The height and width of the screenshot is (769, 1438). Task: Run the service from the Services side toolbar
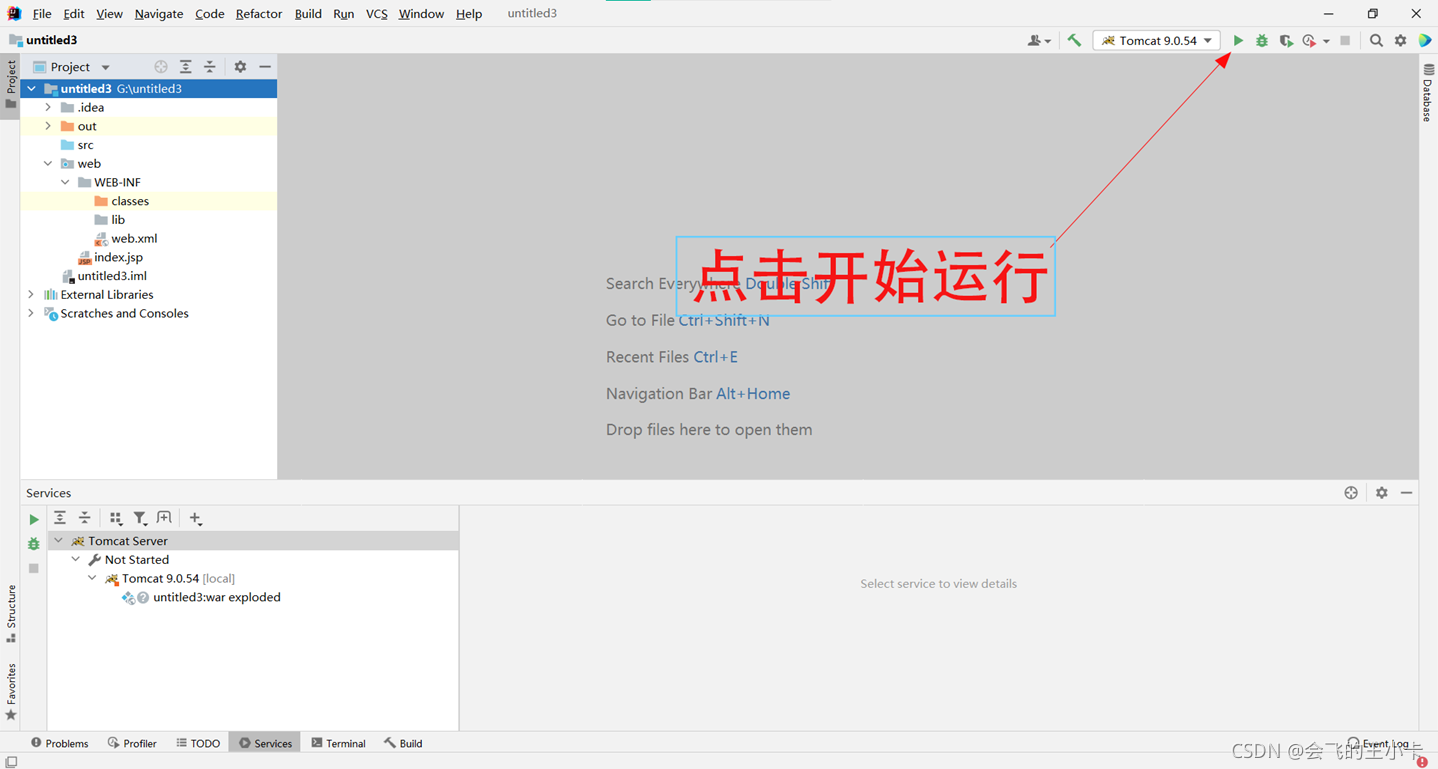pyautogui.click(x=33, y=520)
